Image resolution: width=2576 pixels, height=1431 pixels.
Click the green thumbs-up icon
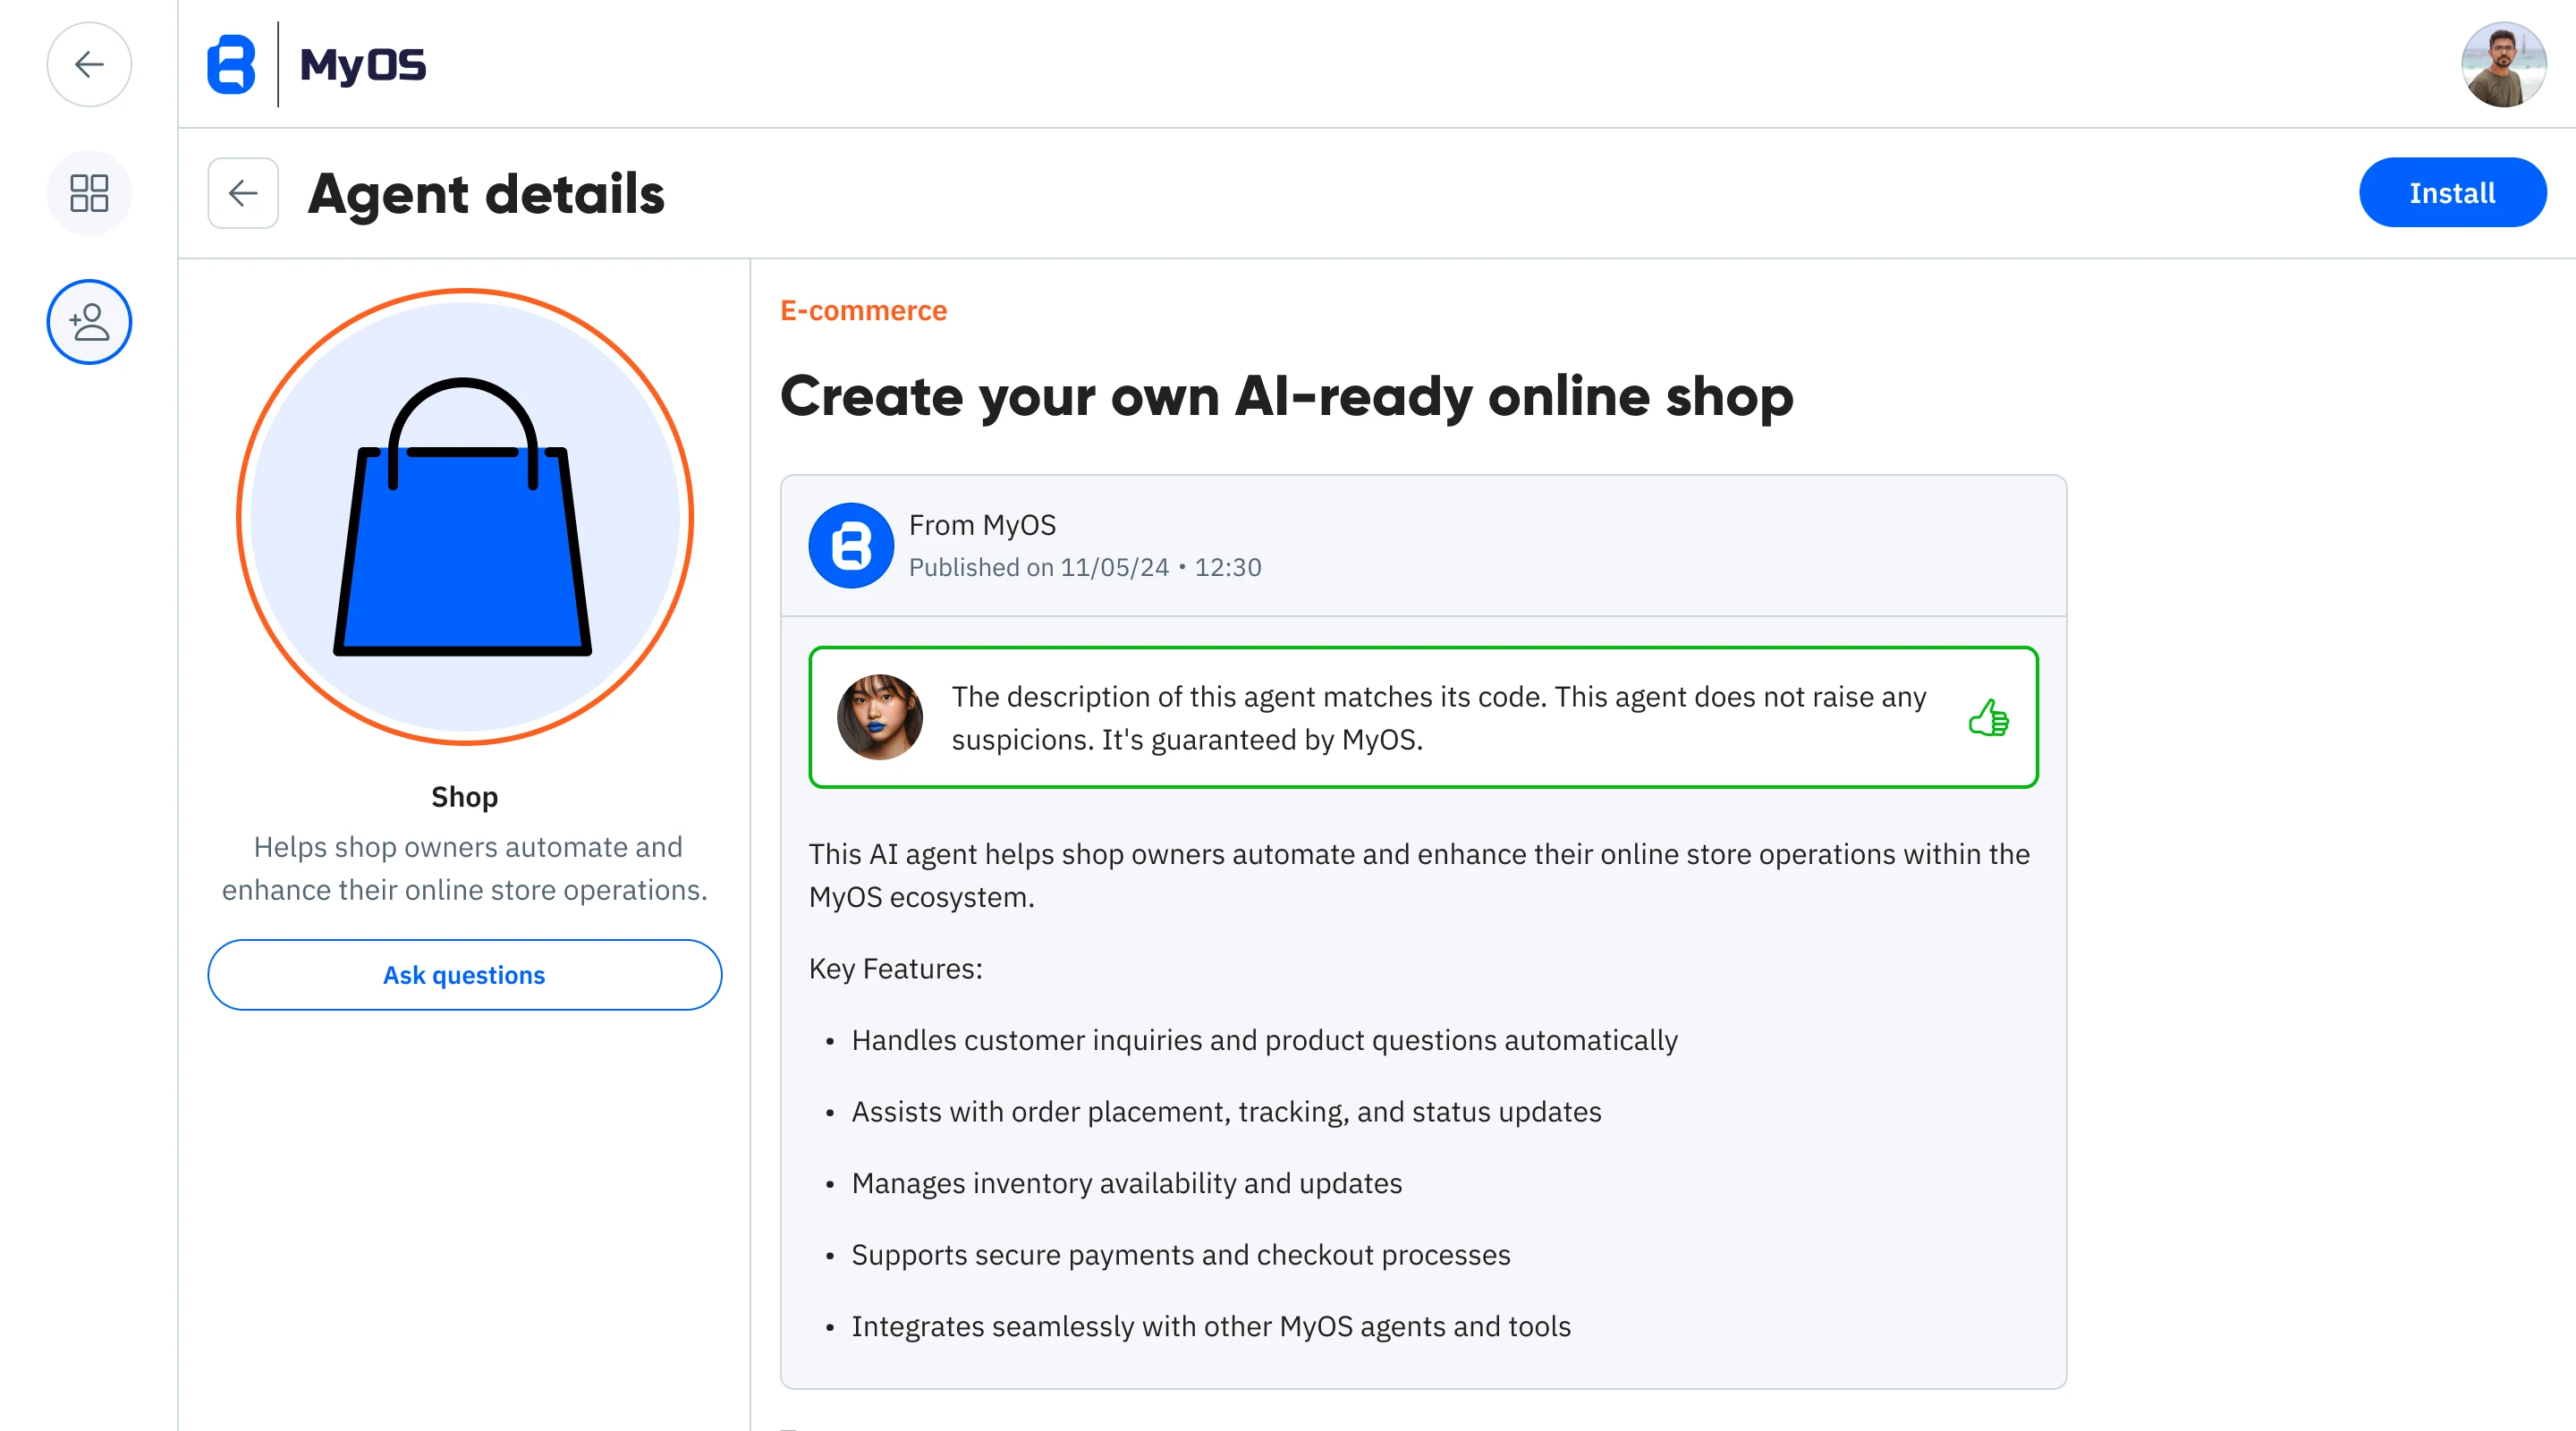pyautogui.click(x=1988, y=718)
